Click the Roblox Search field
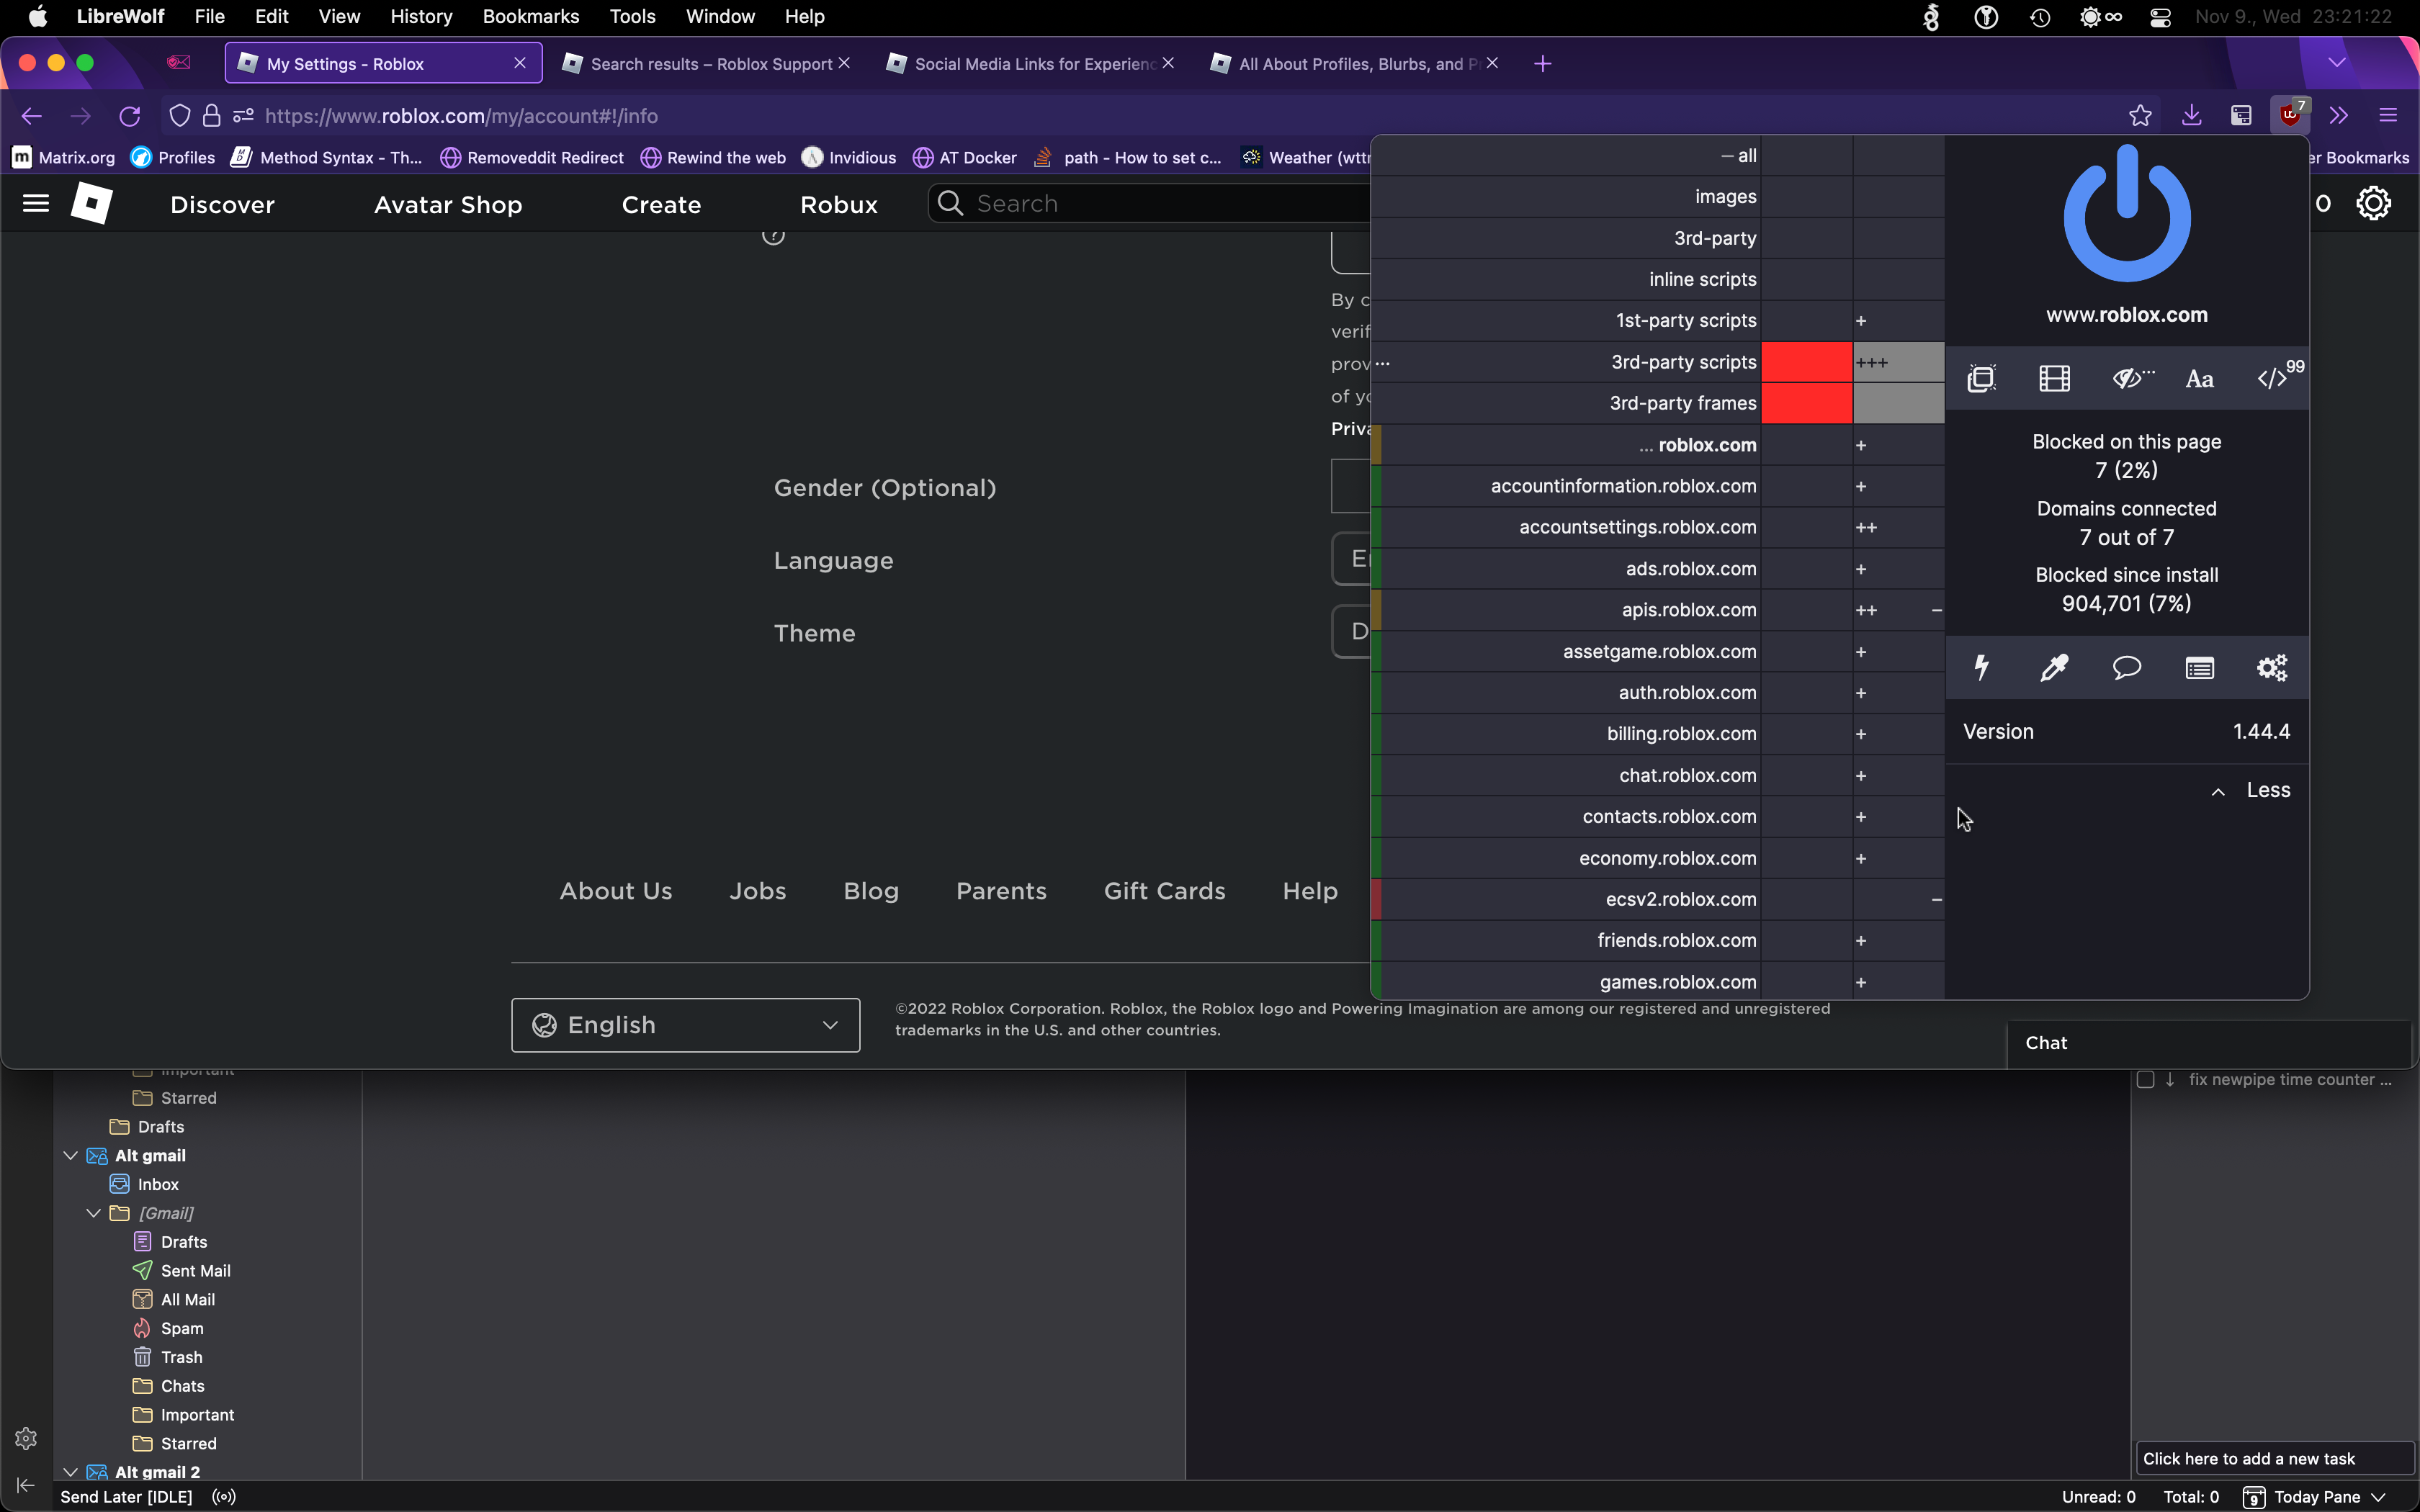This screenshot has width=2420, height=1512. pos(1150,204)
